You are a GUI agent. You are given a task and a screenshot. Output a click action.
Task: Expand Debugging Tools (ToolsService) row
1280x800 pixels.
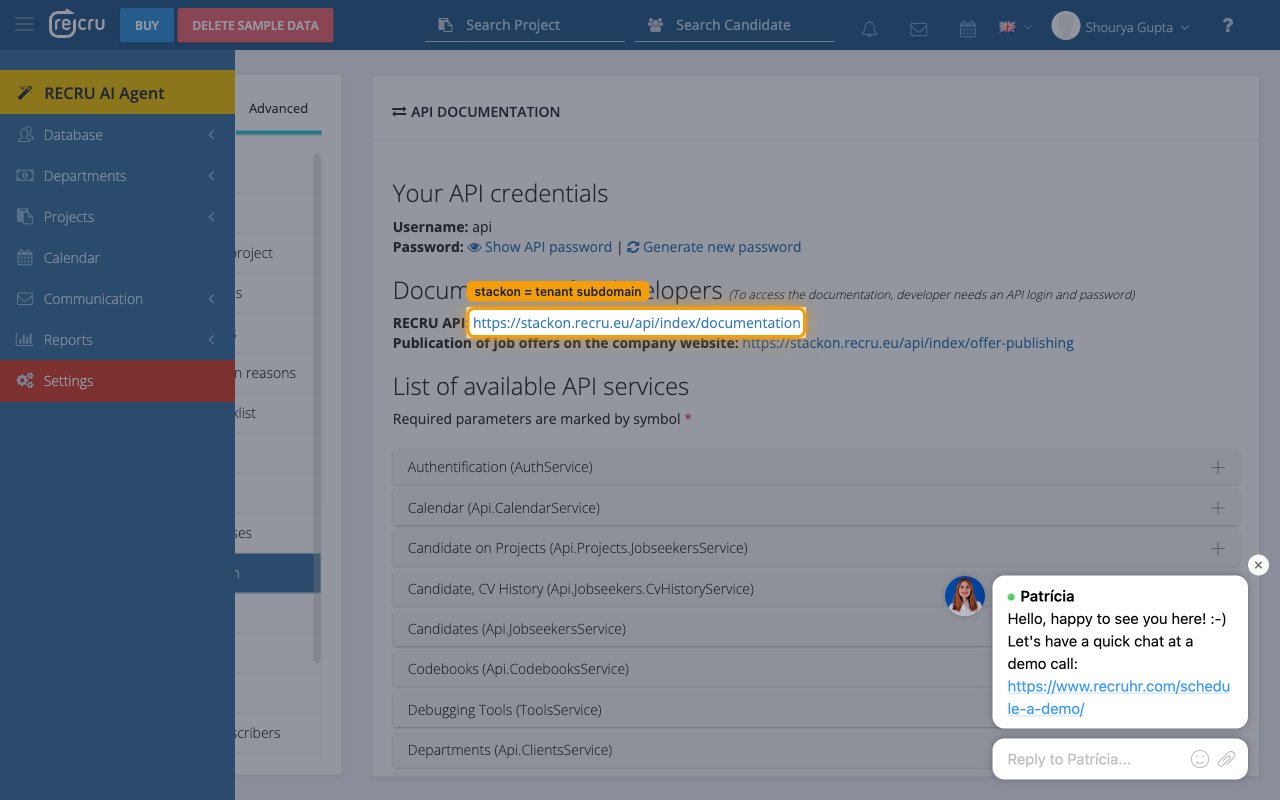click(x=816, y=710)
